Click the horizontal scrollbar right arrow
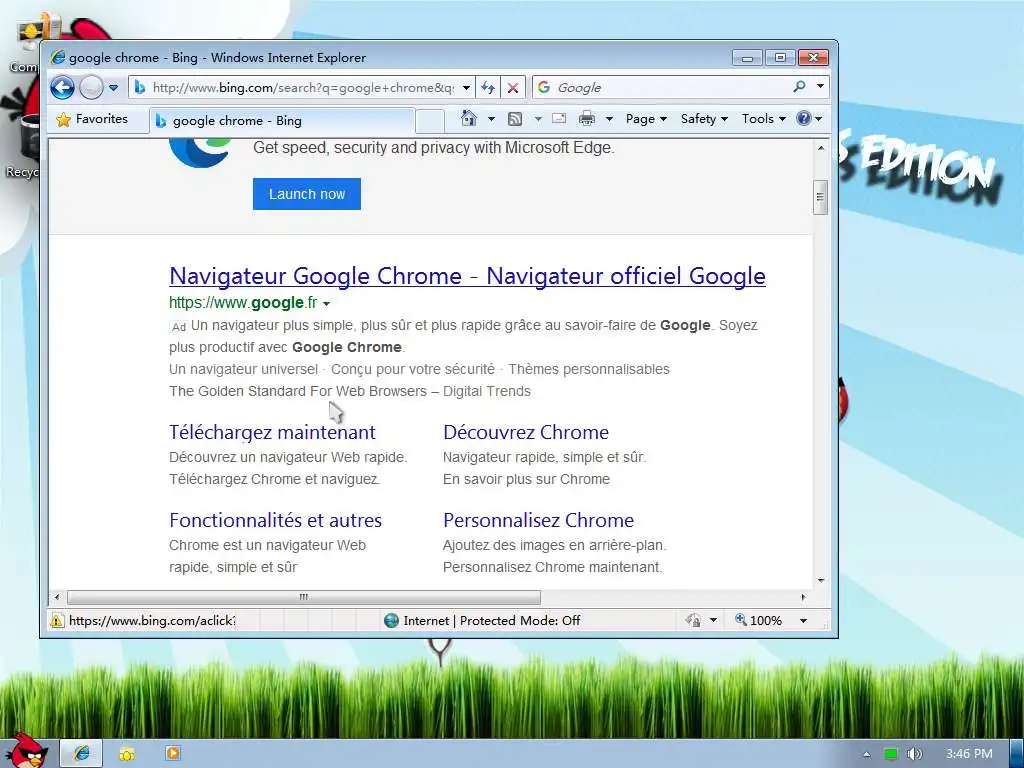Image resolution: width=1024 pixels, height=768 pixels. (x=803, y=597)
